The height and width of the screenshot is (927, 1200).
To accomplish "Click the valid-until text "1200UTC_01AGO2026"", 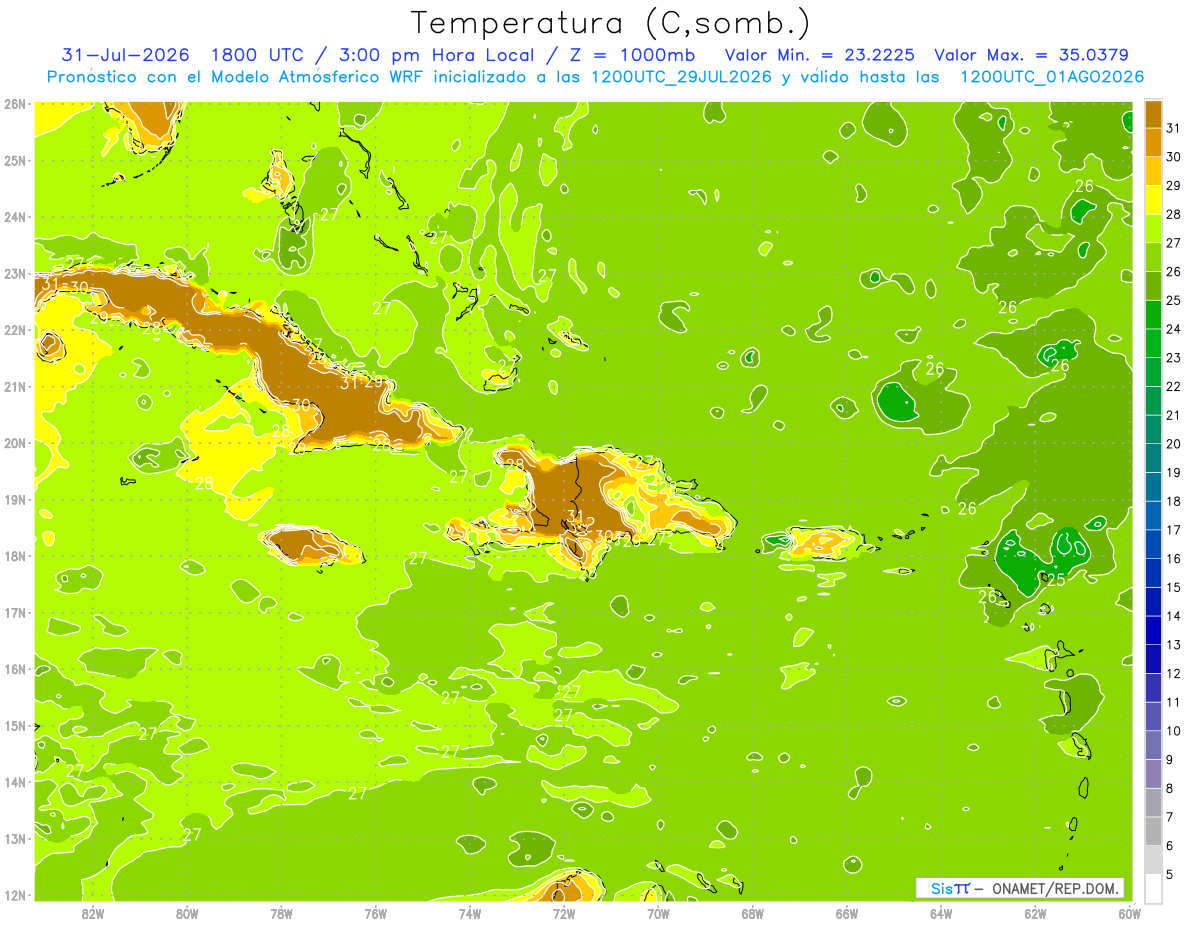I will click(x=1052, y=77).
